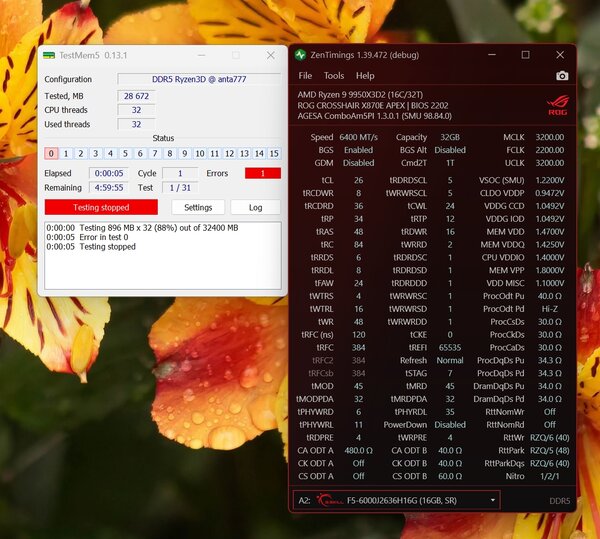Click the Remaining time 4:59:55 field
Screen dimensions: 600x539
tap(109, 188)
